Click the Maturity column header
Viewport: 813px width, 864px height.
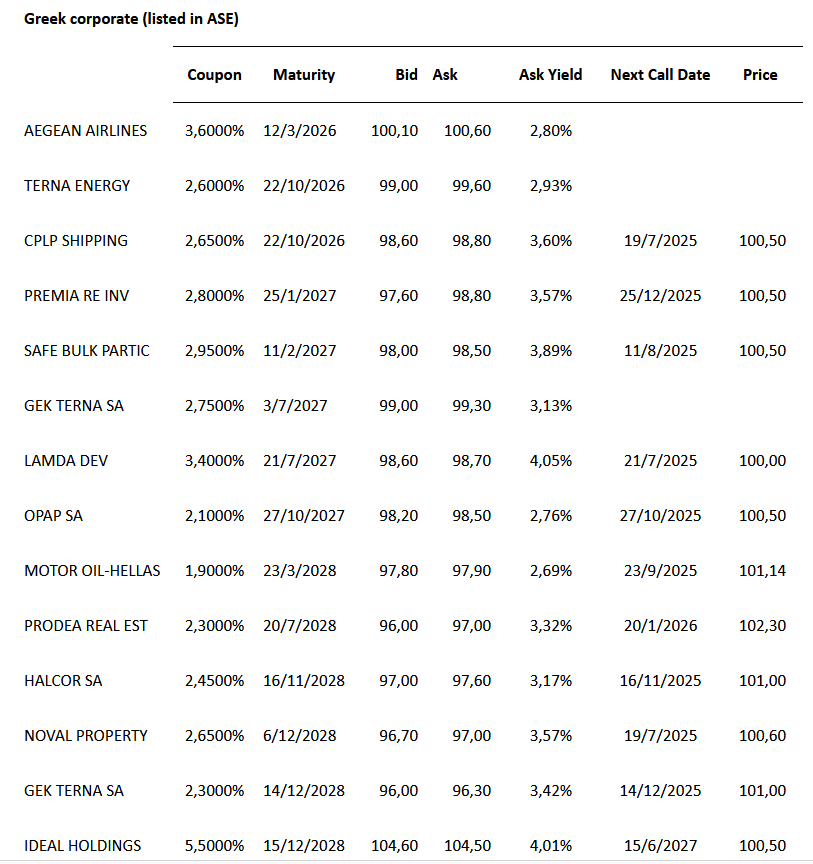click(x=304, y=75)
